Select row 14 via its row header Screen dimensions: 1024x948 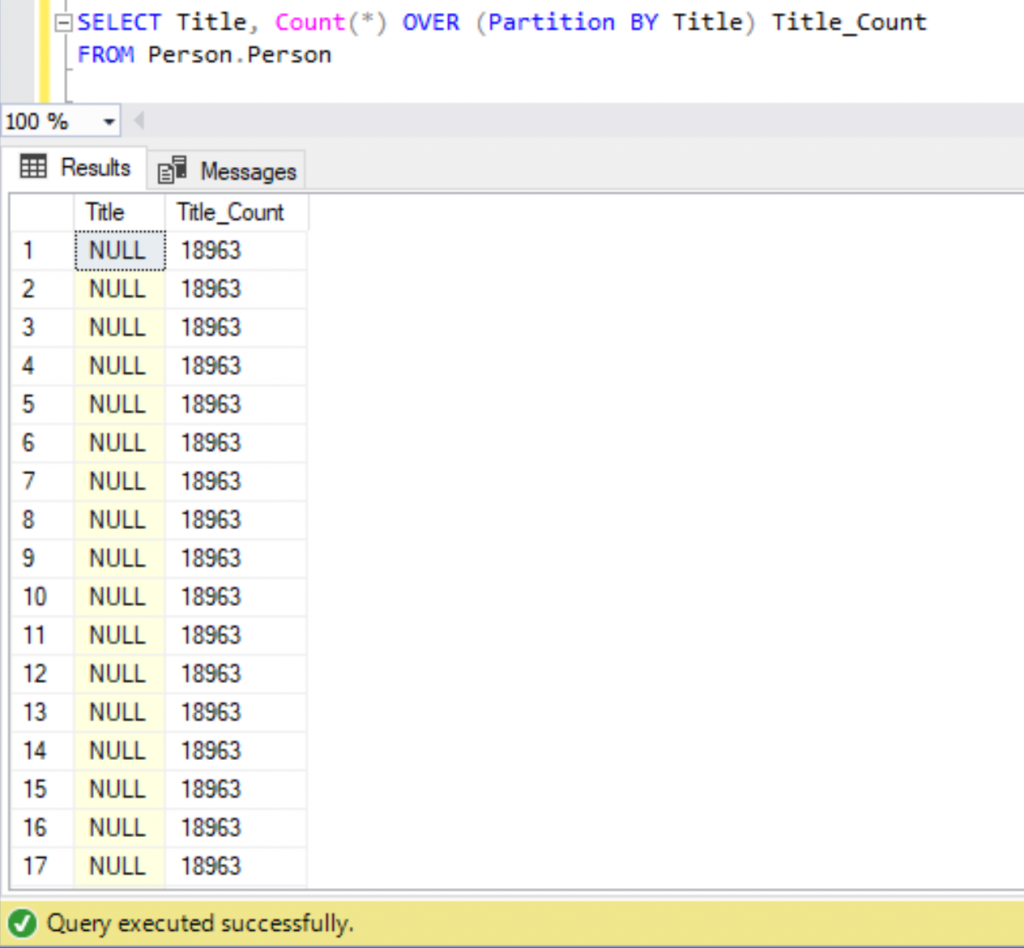[x=42, y=750]
